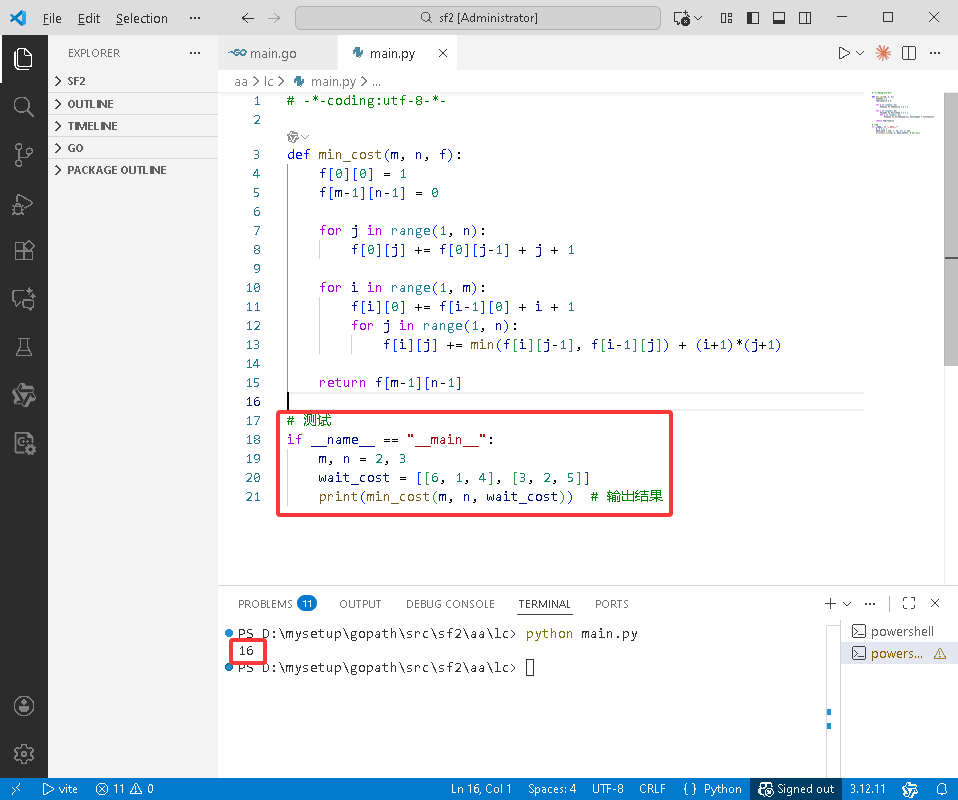Switch to the PROBLEMS panel tab
This screenshot has width=958, height=800.
(x=276, y=604)
